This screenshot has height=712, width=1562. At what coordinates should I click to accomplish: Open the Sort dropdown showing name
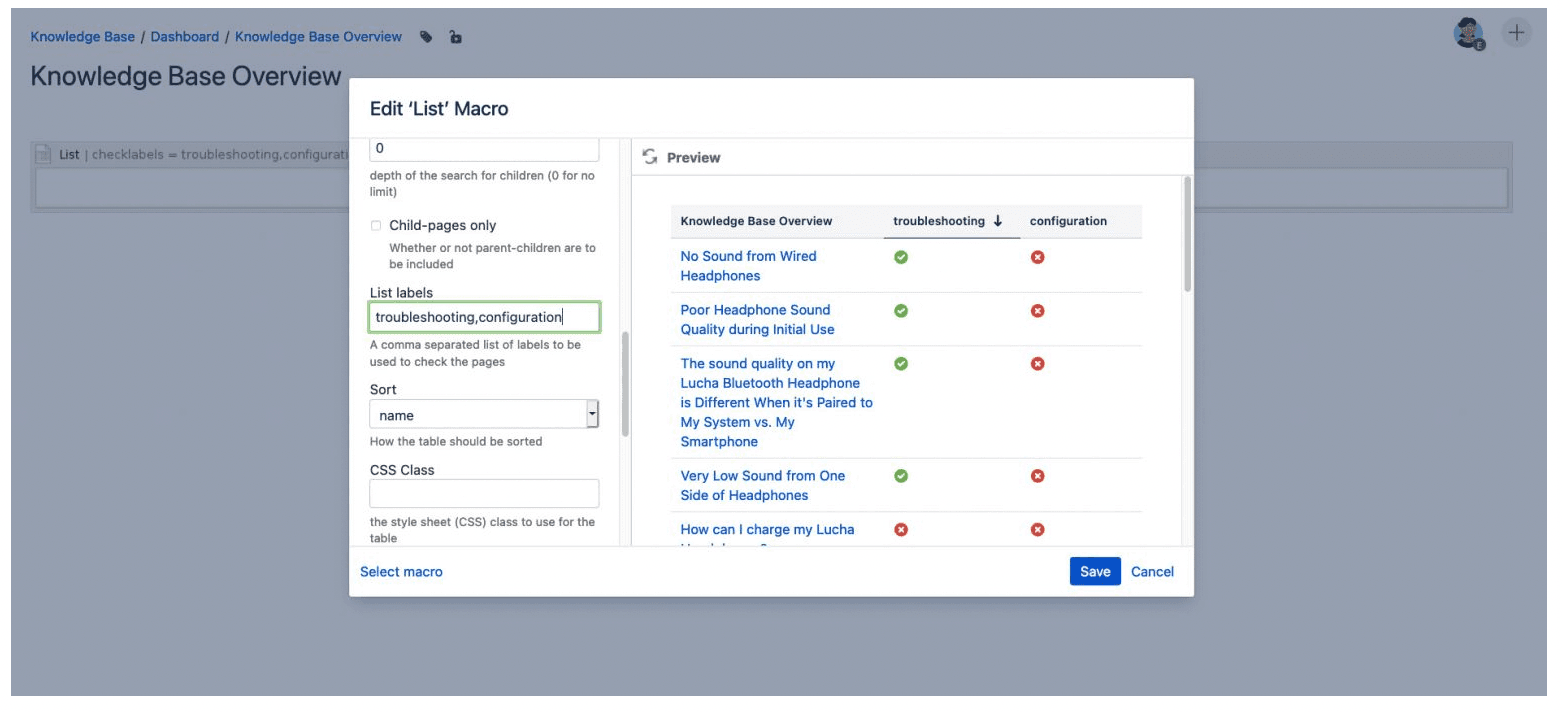(484, 414)
